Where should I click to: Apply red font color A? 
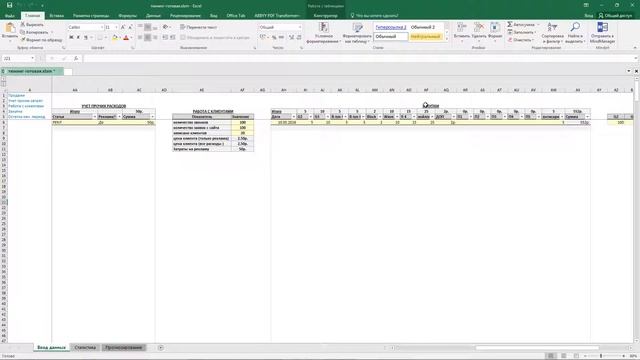click(126, 38)
